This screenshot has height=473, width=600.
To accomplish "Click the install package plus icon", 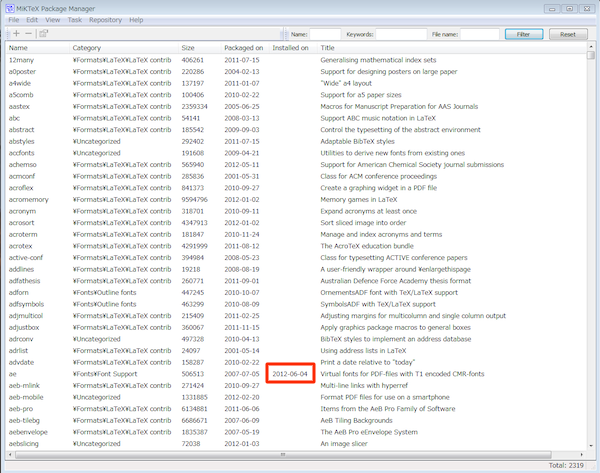I will click(x=16, y=34).
